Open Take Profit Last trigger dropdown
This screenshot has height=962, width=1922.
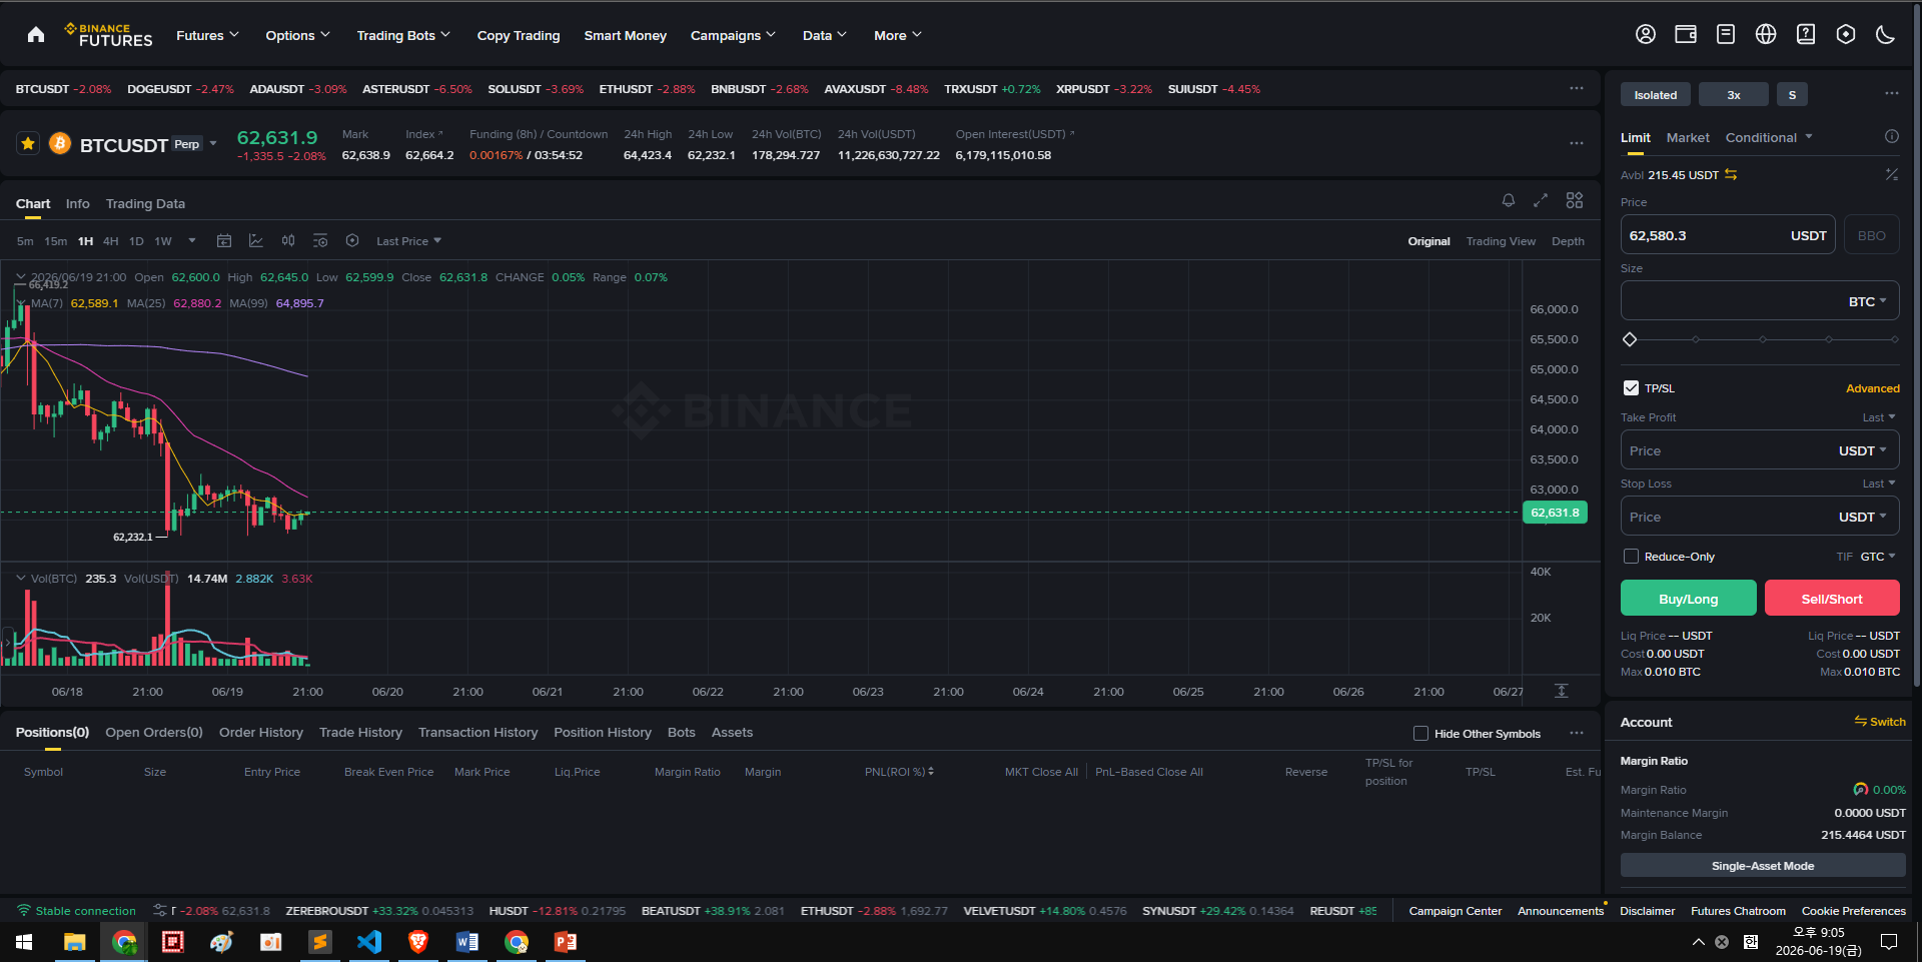(x=1879, y=417)
